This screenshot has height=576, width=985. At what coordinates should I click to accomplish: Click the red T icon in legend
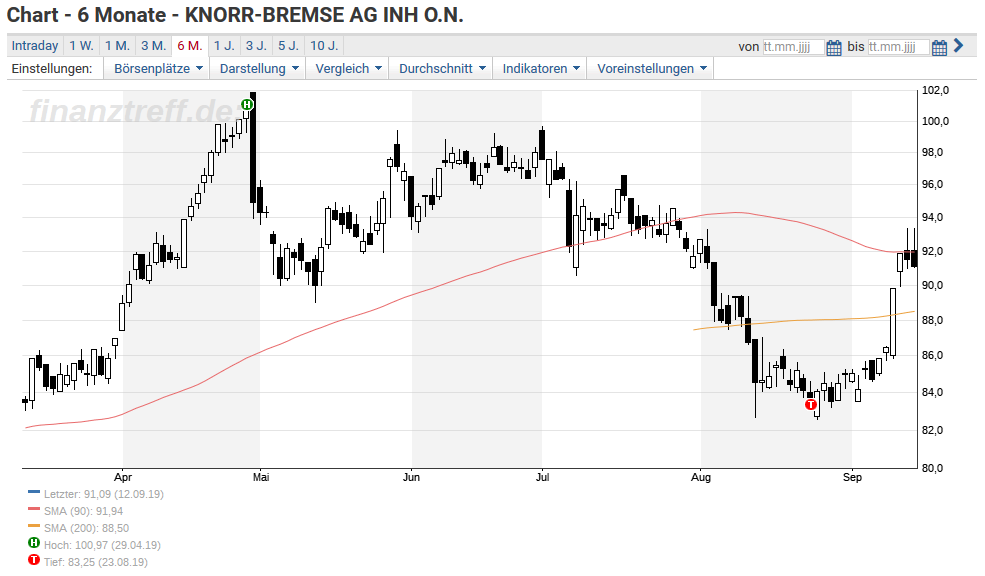tap(34, 560)
